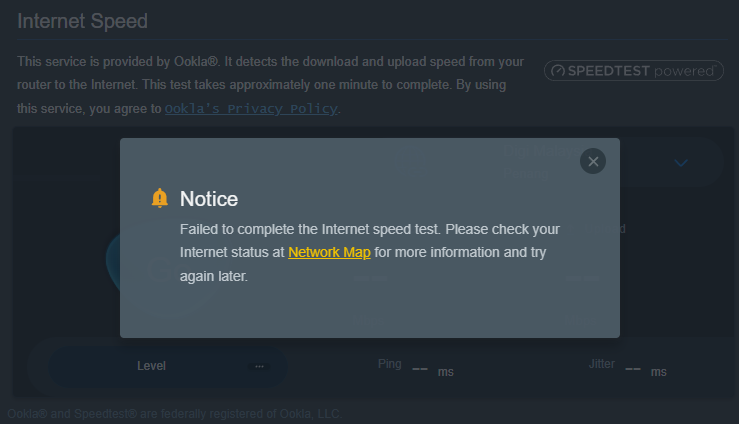
Task: Click the Ookla service description paragraph
Action: tap(271, 85)
